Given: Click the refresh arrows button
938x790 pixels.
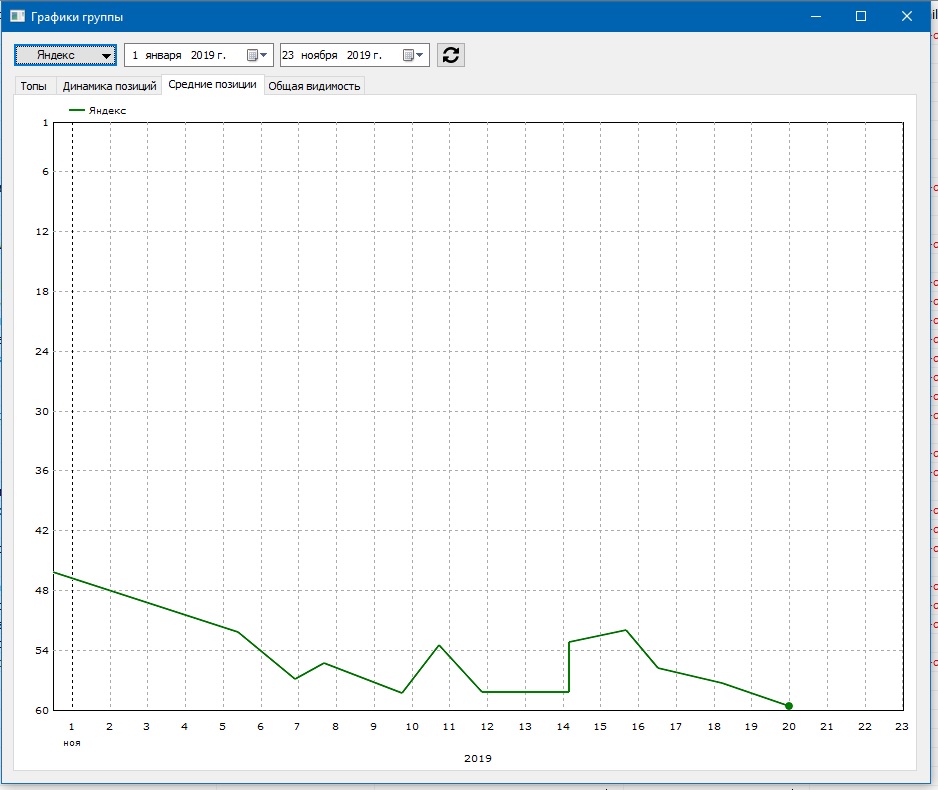Looking at the screenshot, I should click(x=451, y=55).
